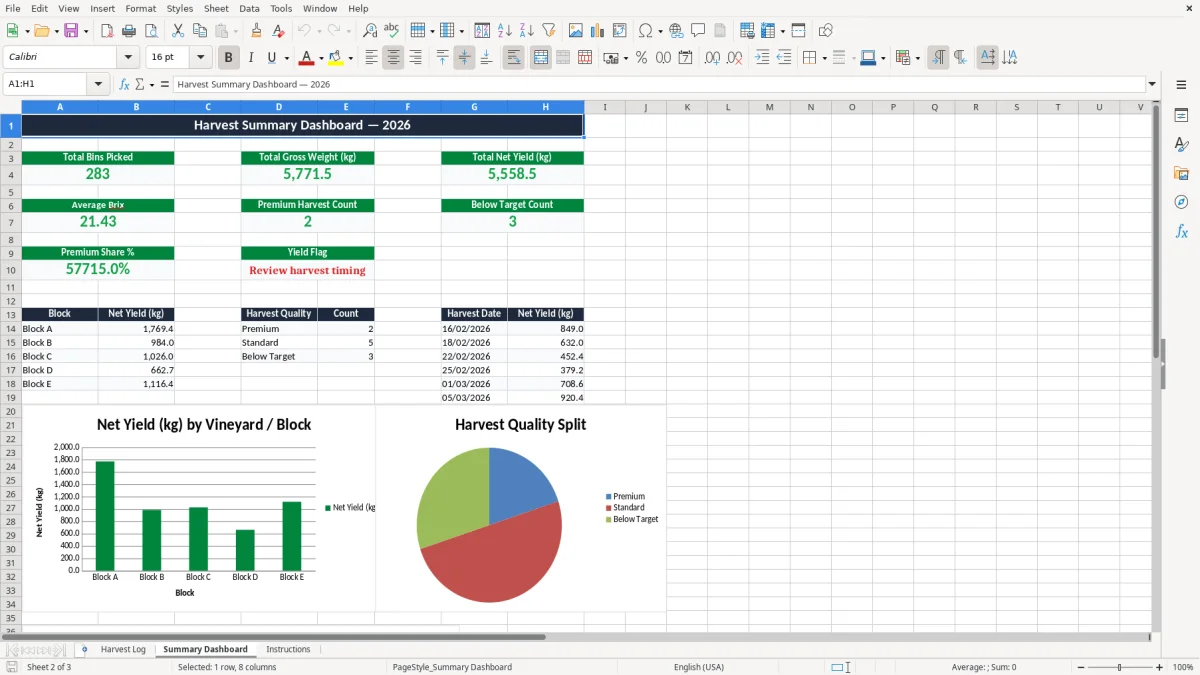Expand the formula bar
1200x675 pixels.
(1152, 85)
